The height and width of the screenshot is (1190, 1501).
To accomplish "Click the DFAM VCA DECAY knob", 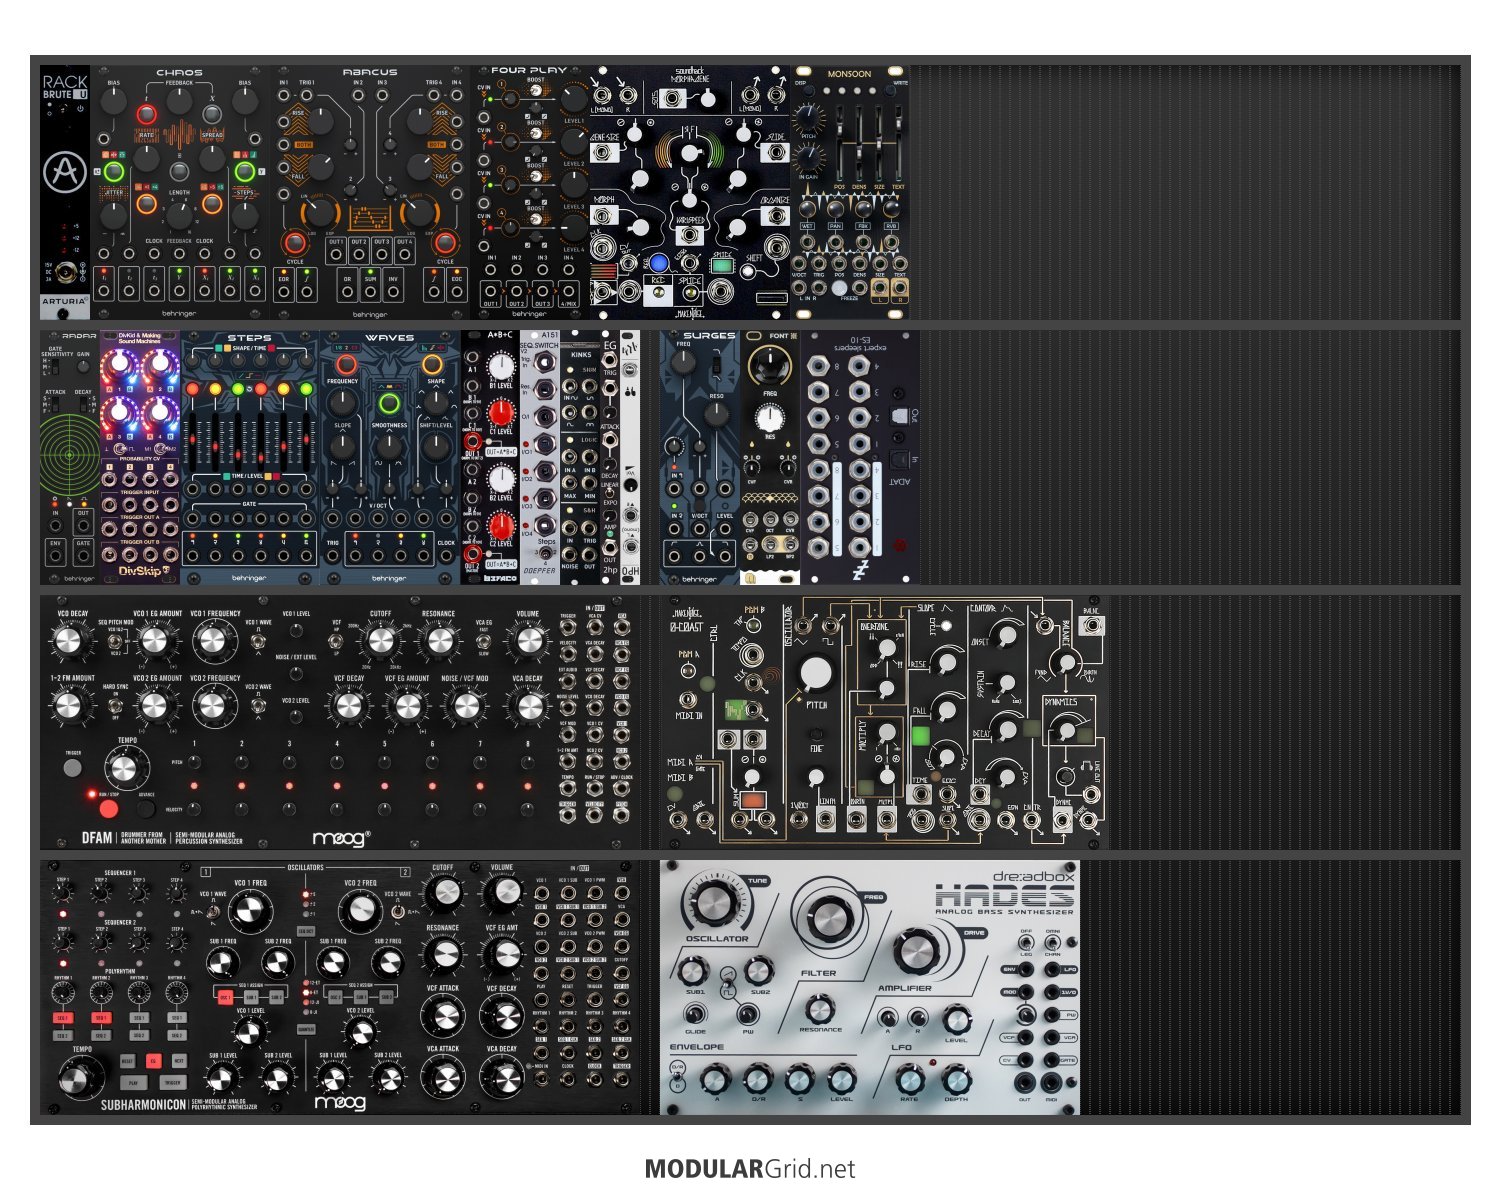I will coord(527,706).
